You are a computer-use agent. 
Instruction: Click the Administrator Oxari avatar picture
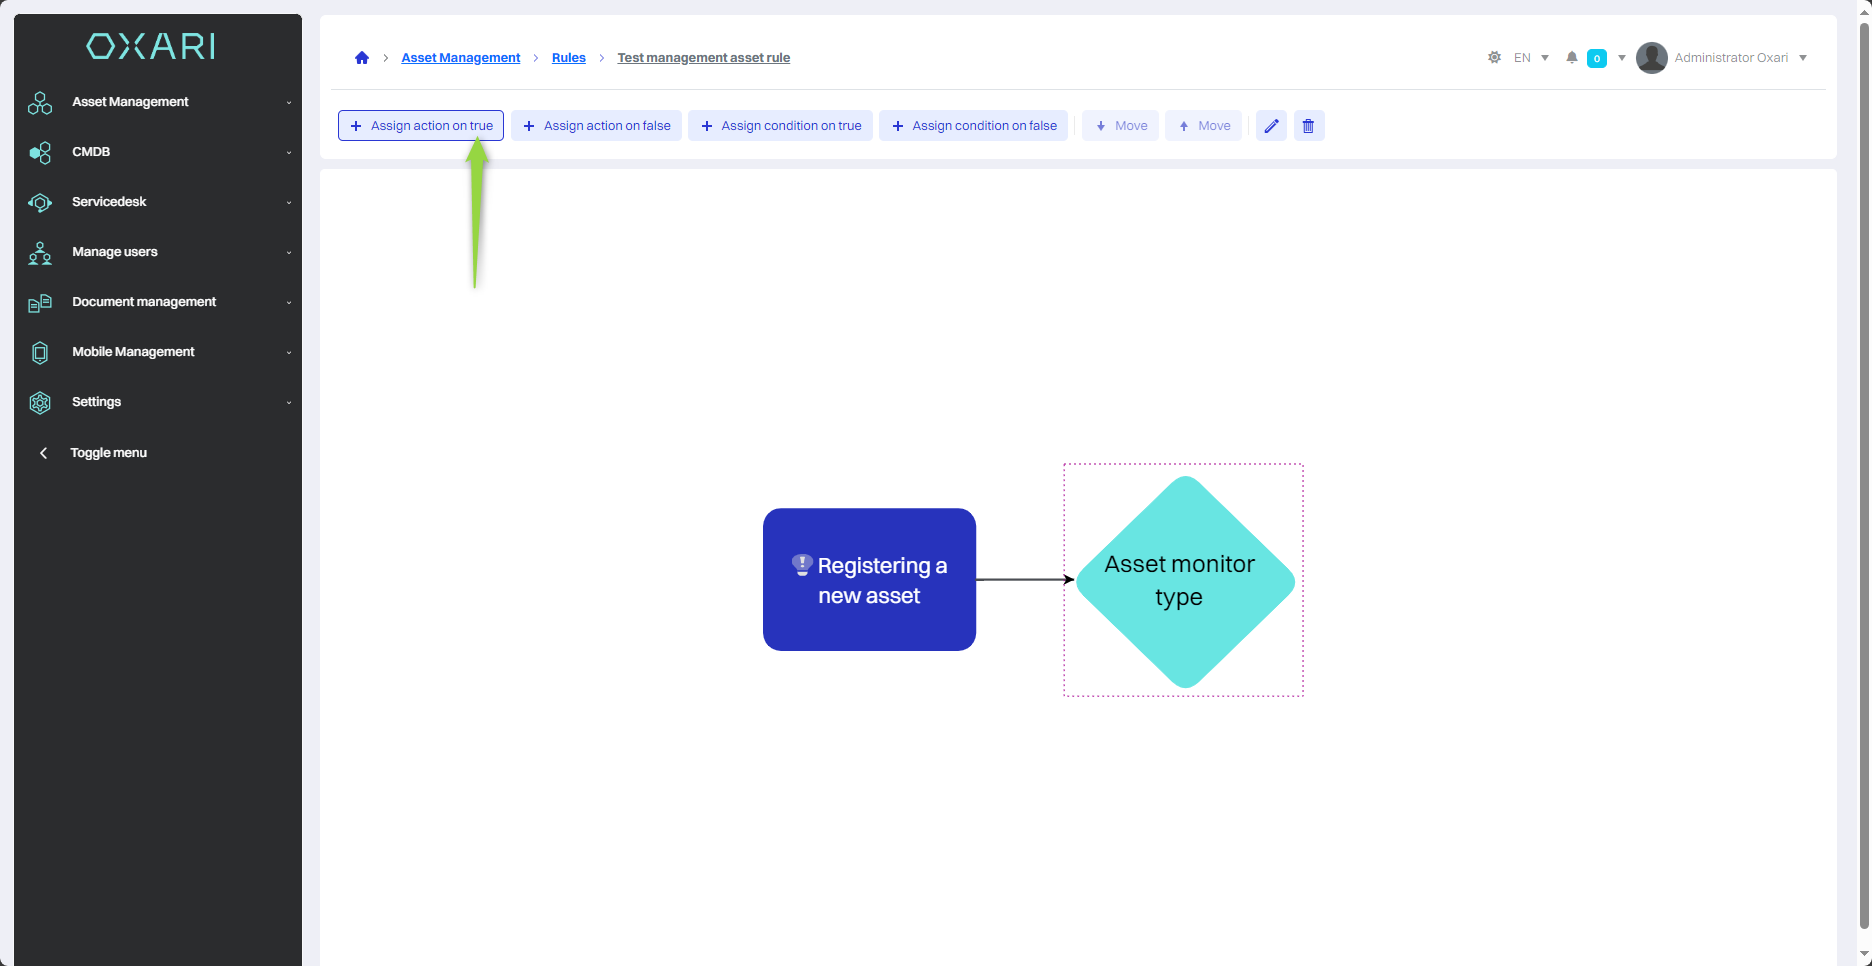[x=1651, y=58]
